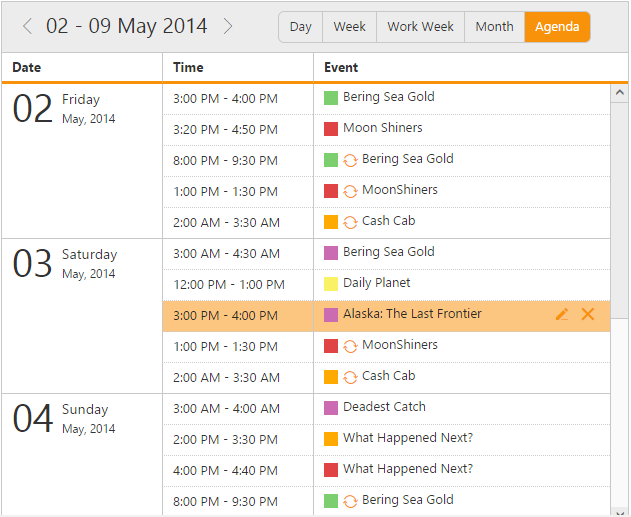The width and height of the screenshot is (631, 517).
Task: Select the Moon Shiners 3:20 PM event
Action: 382,128
